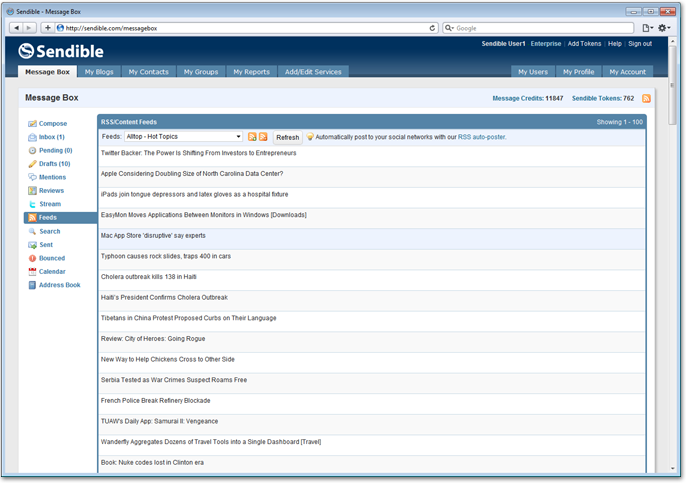
Task: Click the Address Book icon
Action: tap(32, 286)
